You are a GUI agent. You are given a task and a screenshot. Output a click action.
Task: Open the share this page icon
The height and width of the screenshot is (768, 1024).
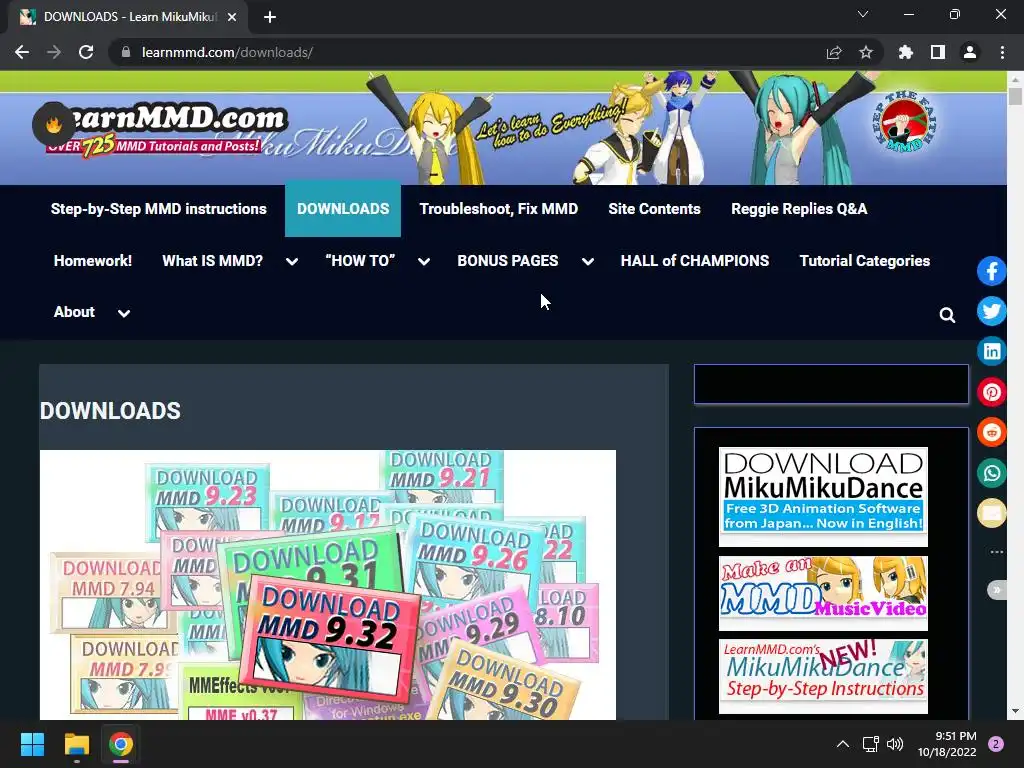tap(834, 52)
